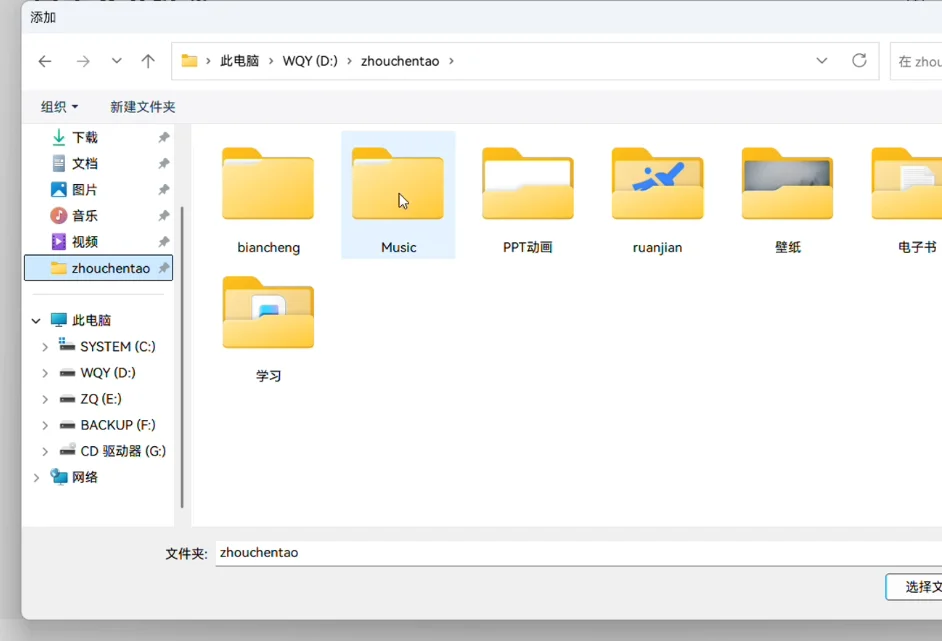Select the 电子书 folder

pyautogui.click(x=909, y=200)
